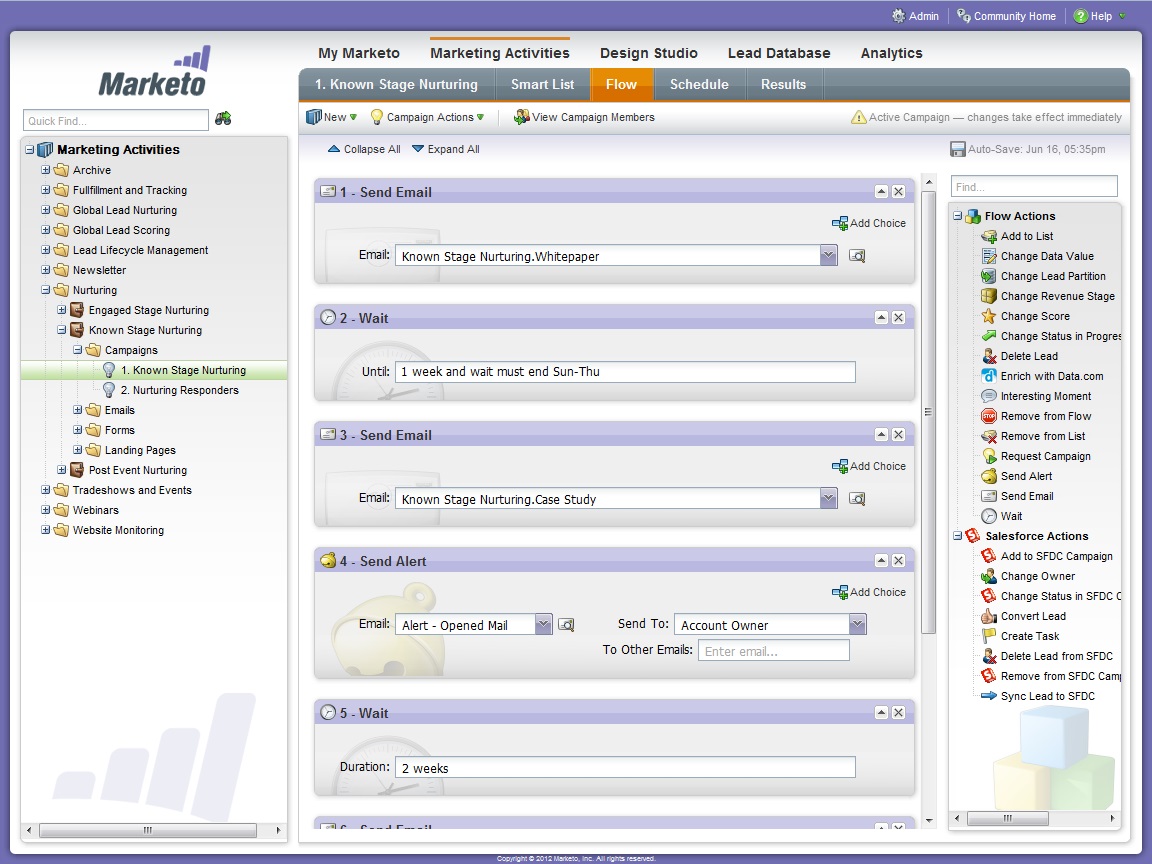
Task: Click the Delete Lead icon
Action: [989, 356]
